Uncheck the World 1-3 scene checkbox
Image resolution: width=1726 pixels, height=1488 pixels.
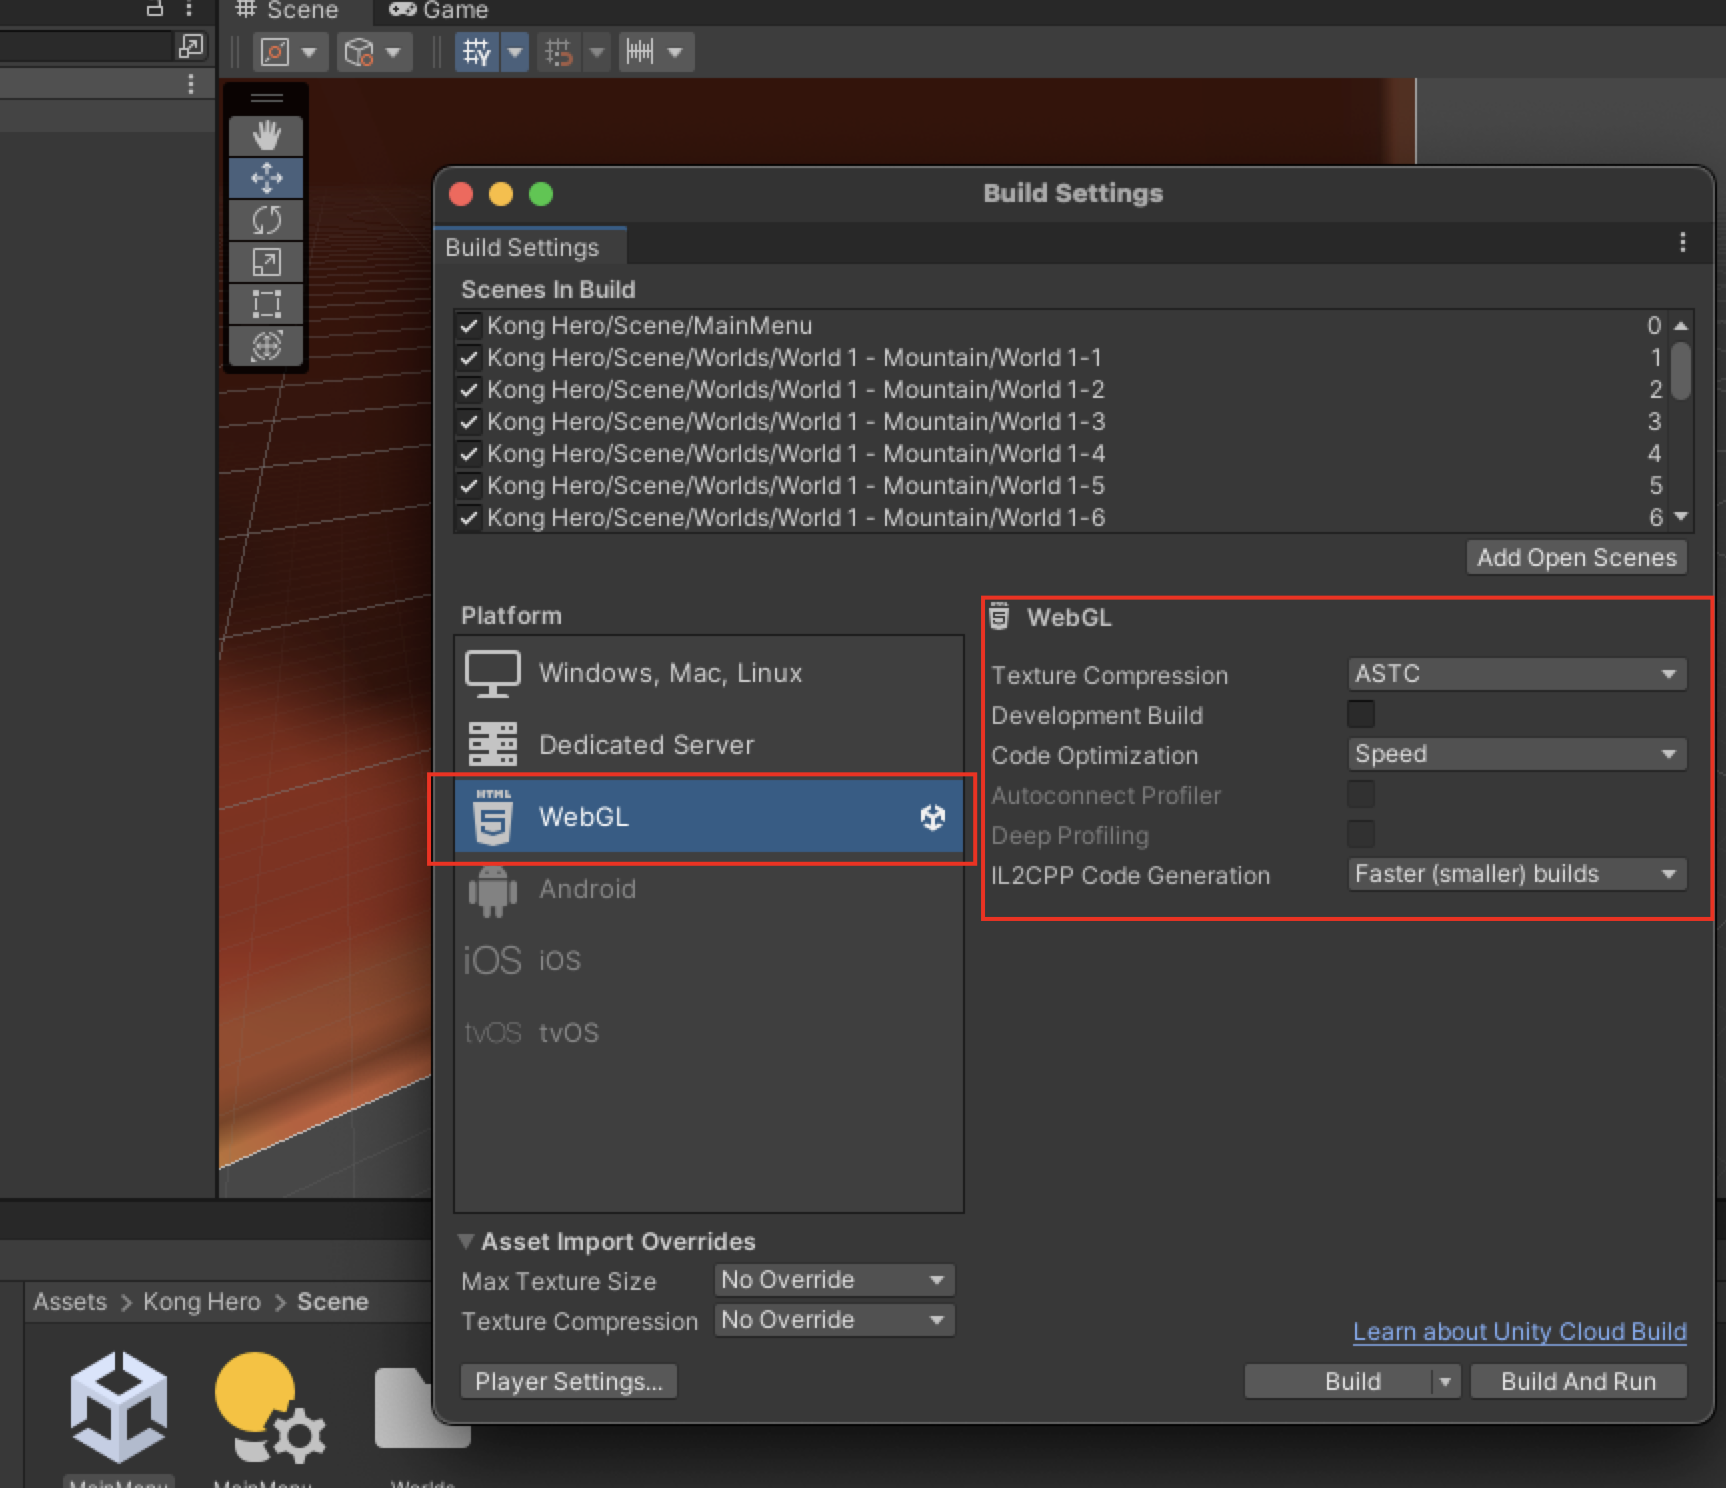coord(469,422)
